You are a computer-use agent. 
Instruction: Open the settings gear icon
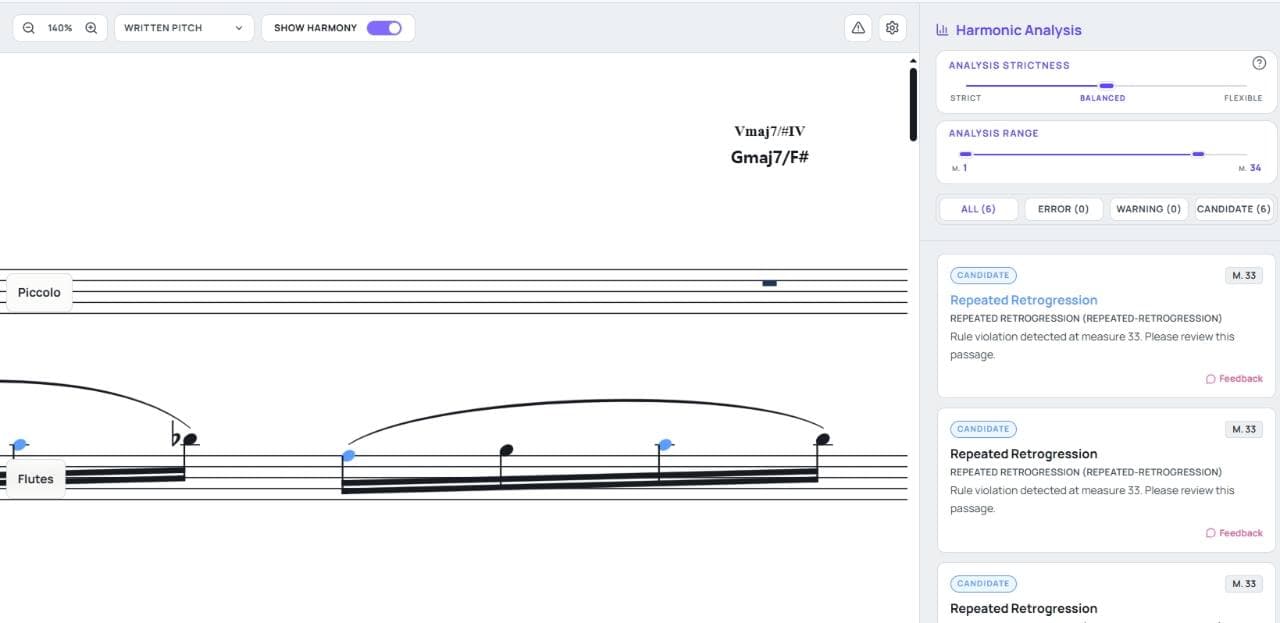point(892,28)
